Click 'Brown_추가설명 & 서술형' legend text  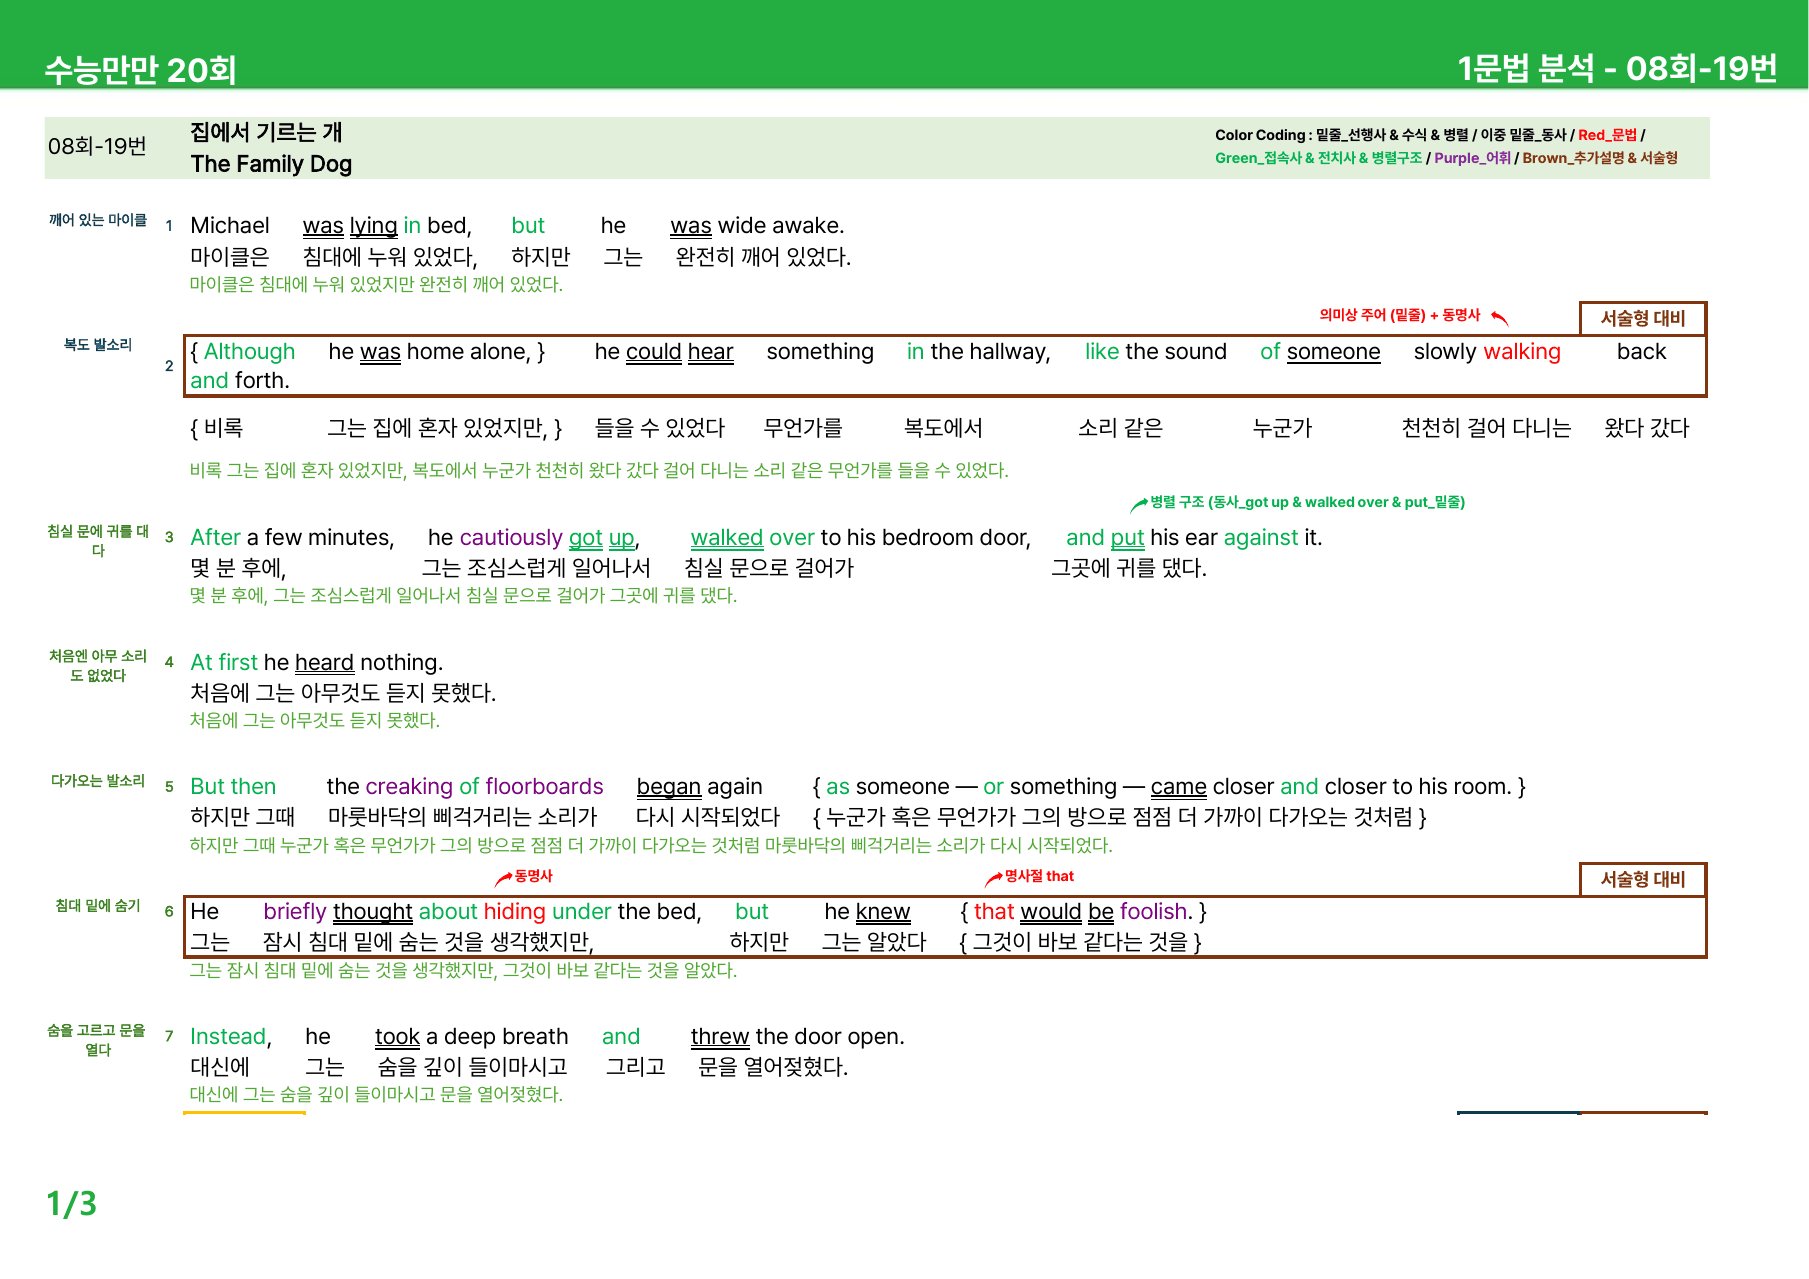tap(1600, 158)
